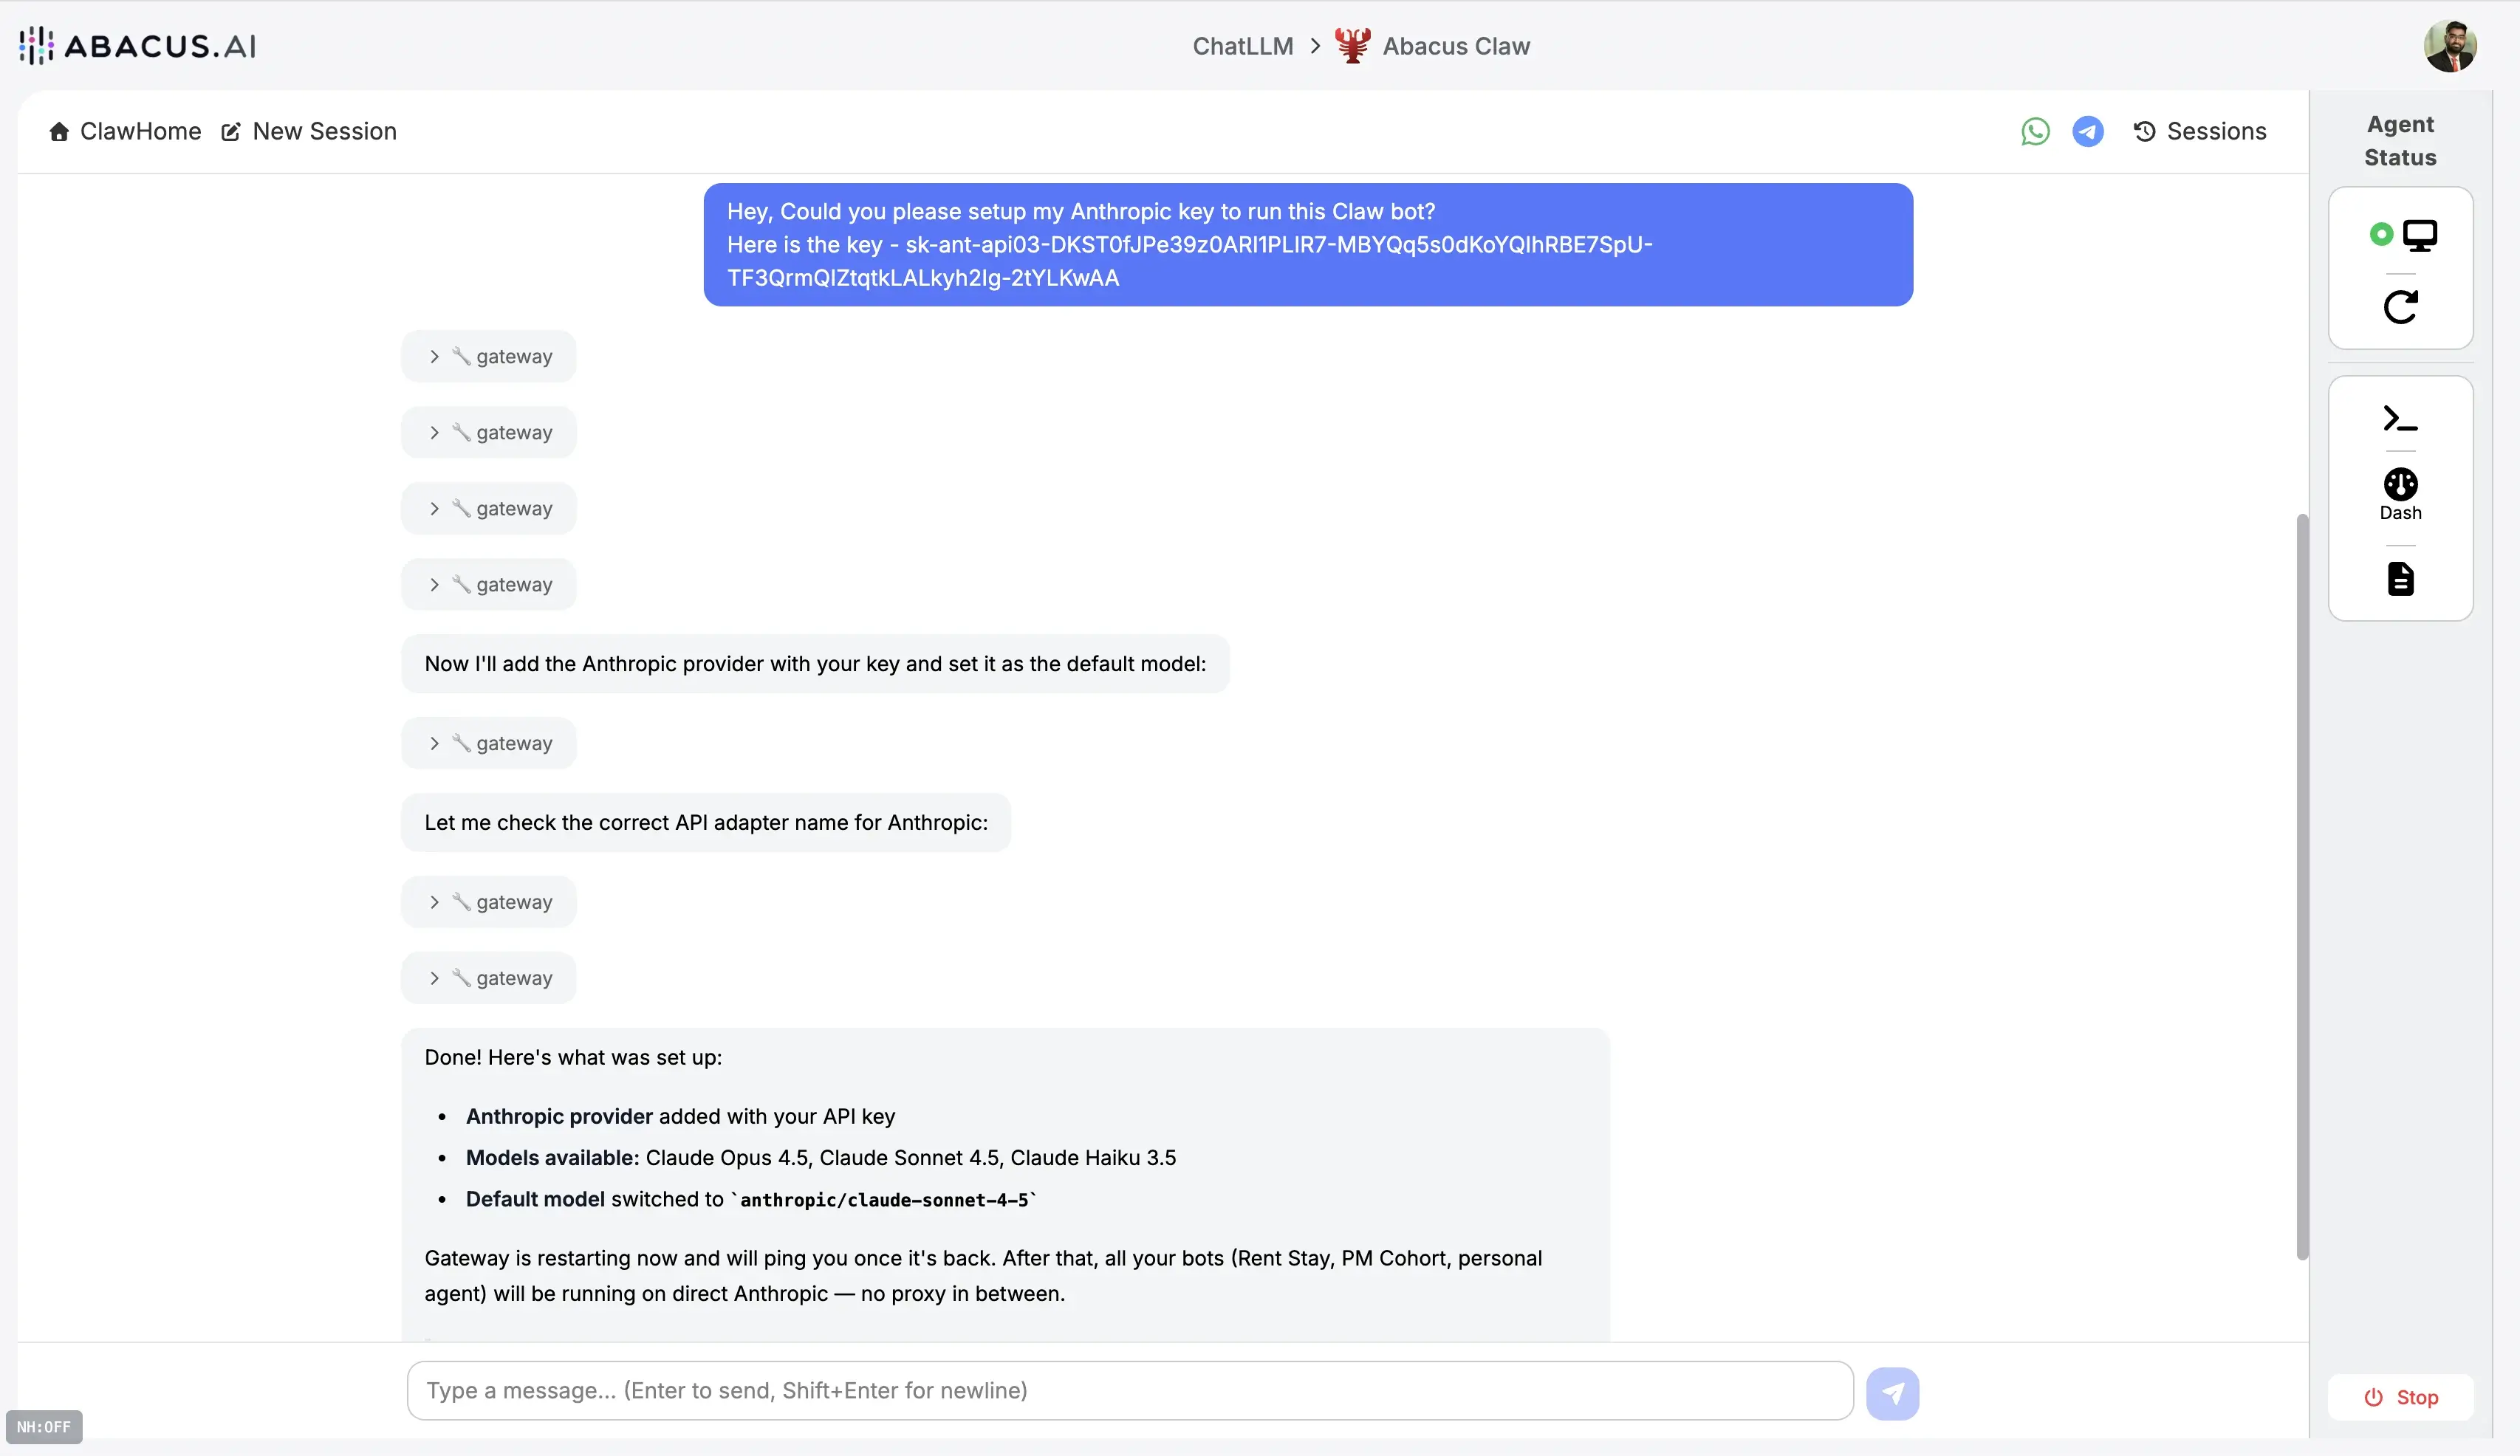Open the terminal icon in sidebar

pyautogui.click(x=2400, y=418)
